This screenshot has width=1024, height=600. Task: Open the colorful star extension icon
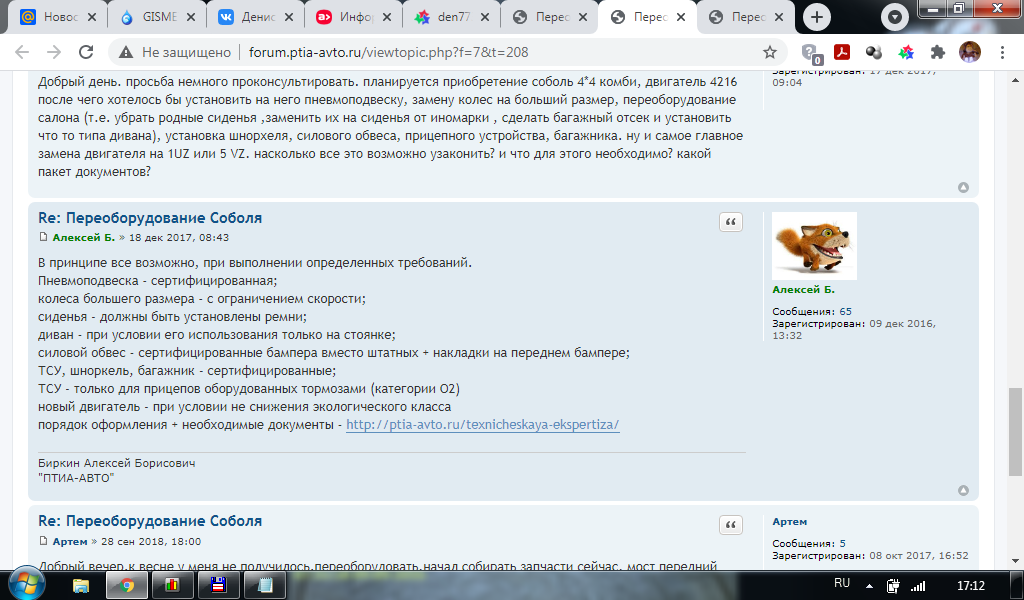[906, 52]
